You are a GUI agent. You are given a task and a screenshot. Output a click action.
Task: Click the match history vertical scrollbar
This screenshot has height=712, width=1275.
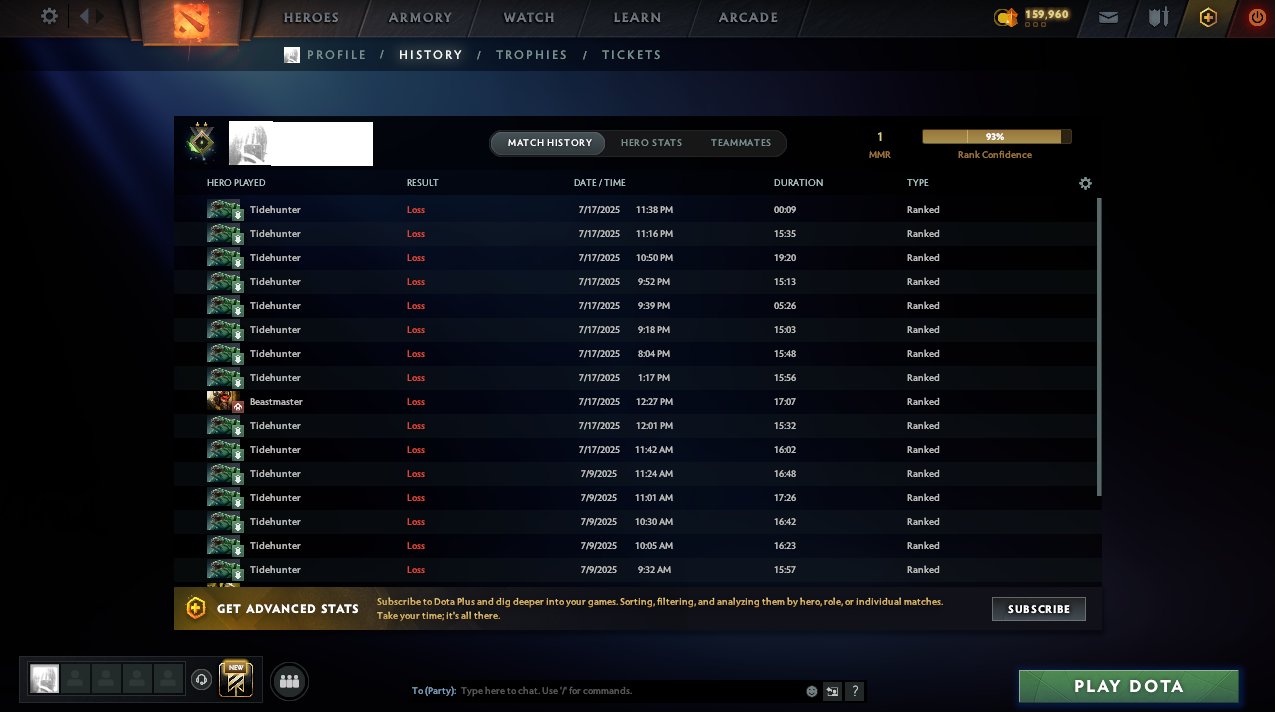pos(1099,346)
